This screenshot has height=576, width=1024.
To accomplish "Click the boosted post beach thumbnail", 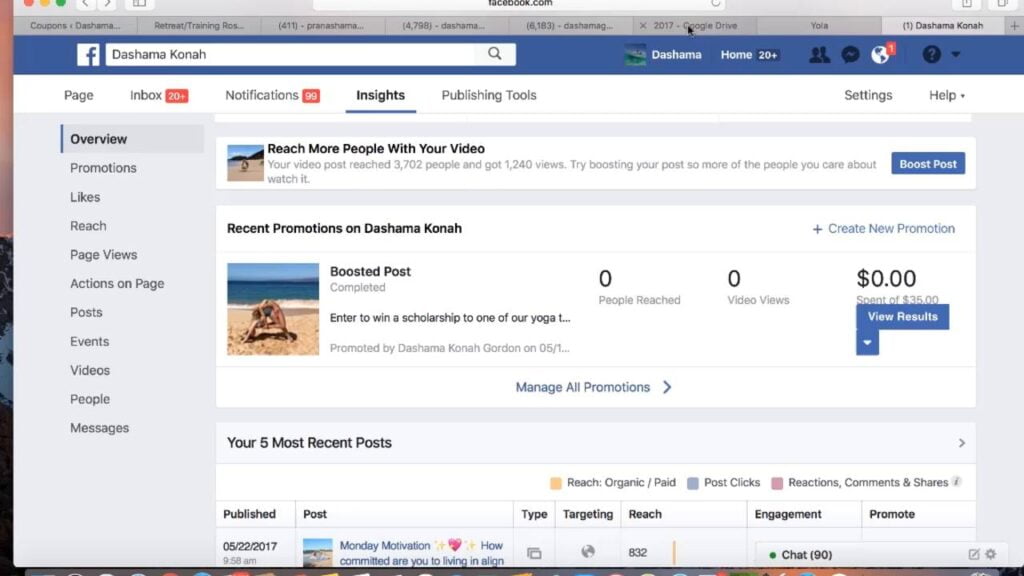I will coord(273,309).
